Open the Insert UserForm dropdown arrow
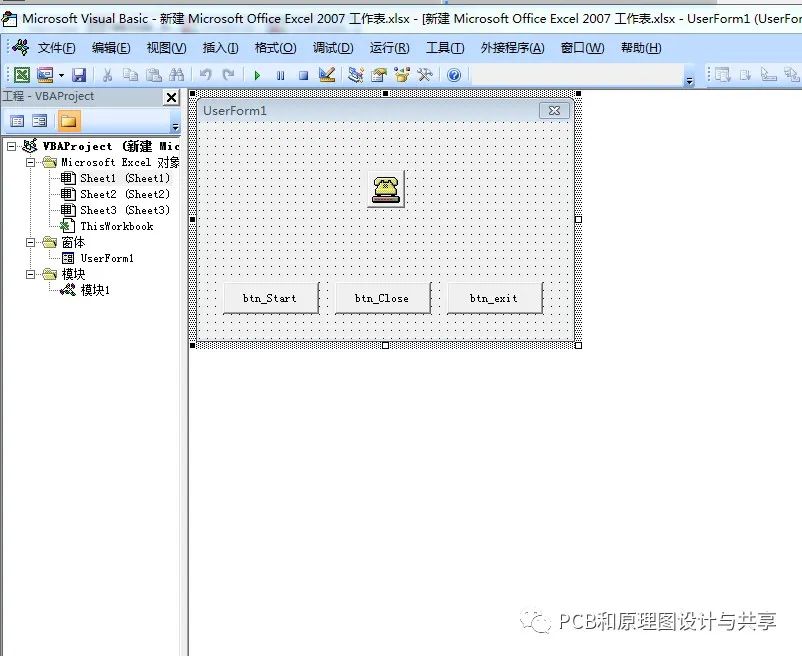Viewport: 802px width, 656px height. coord(61,76)
